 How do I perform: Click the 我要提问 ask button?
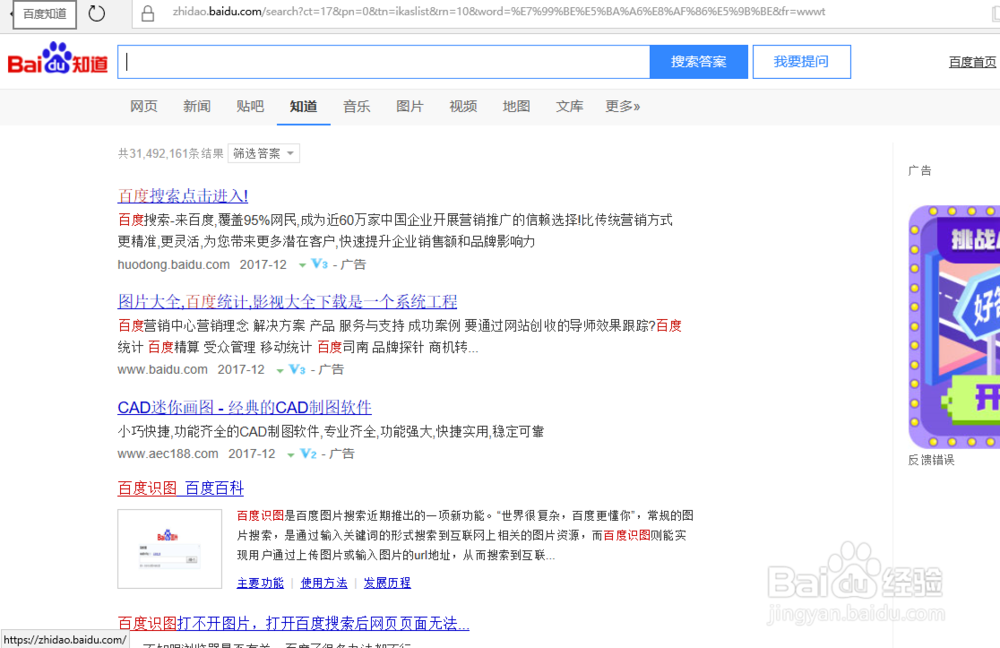coord(802,62)
